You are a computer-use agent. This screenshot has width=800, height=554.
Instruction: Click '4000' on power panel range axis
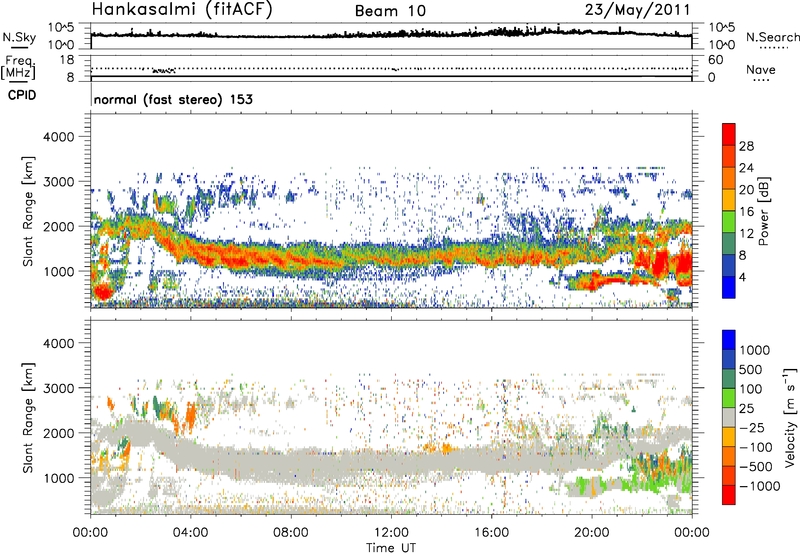coord(58,137)
